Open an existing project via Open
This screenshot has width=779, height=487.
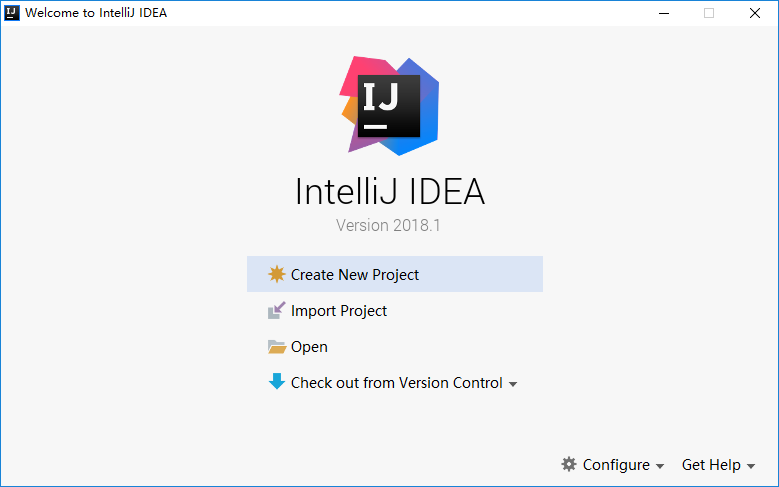309,347
